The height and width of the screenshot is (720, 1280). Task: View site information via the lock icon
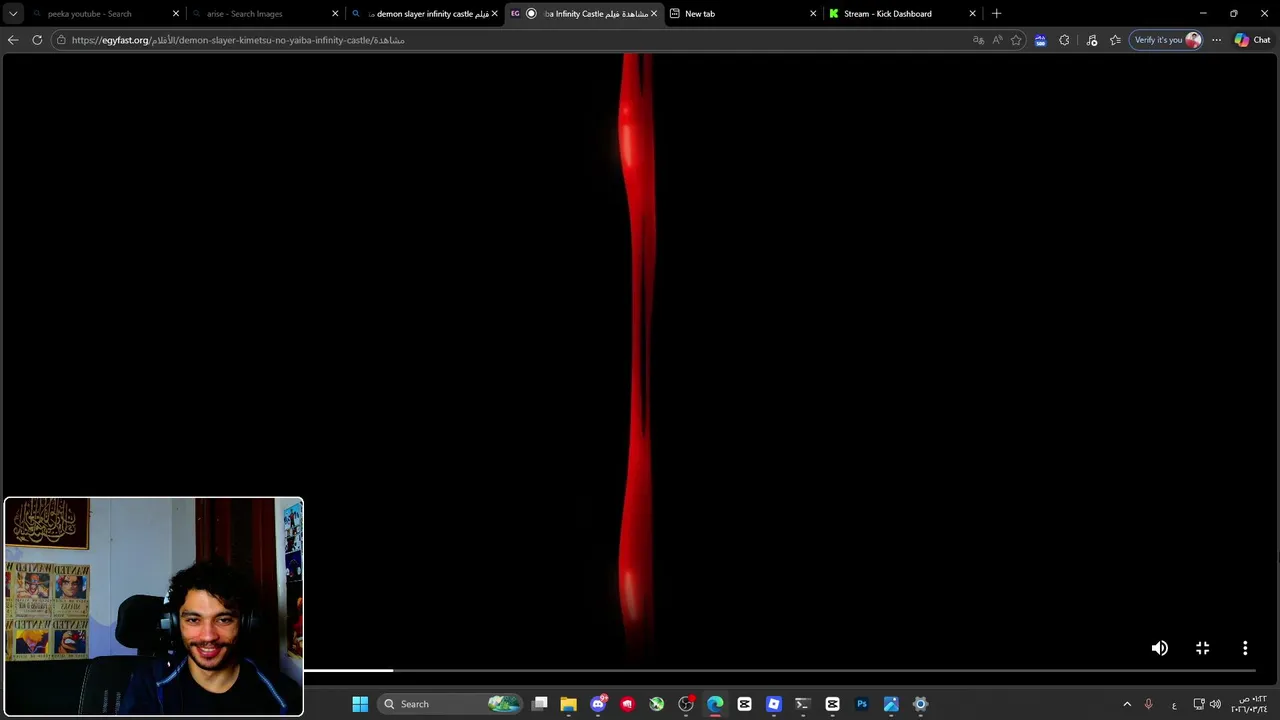pos(61,40)
